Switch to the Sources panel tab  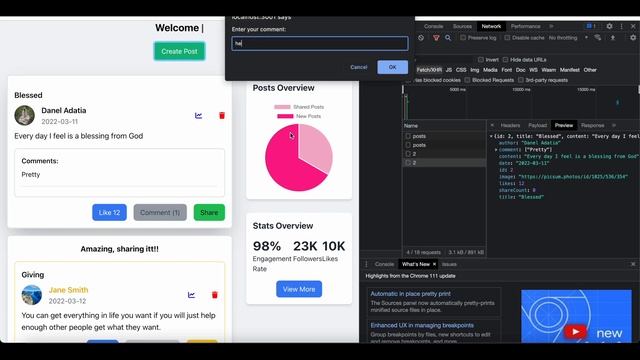(462, 26)
